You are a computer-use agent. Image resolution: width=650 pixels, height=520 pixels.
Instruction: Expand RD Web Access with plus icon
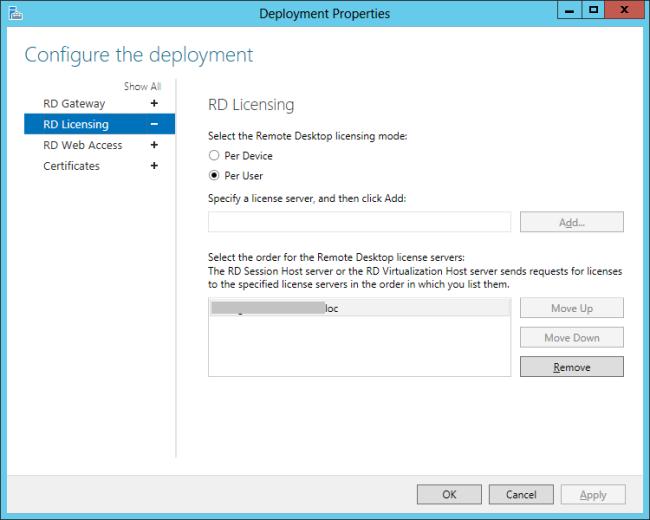point(154,145)
